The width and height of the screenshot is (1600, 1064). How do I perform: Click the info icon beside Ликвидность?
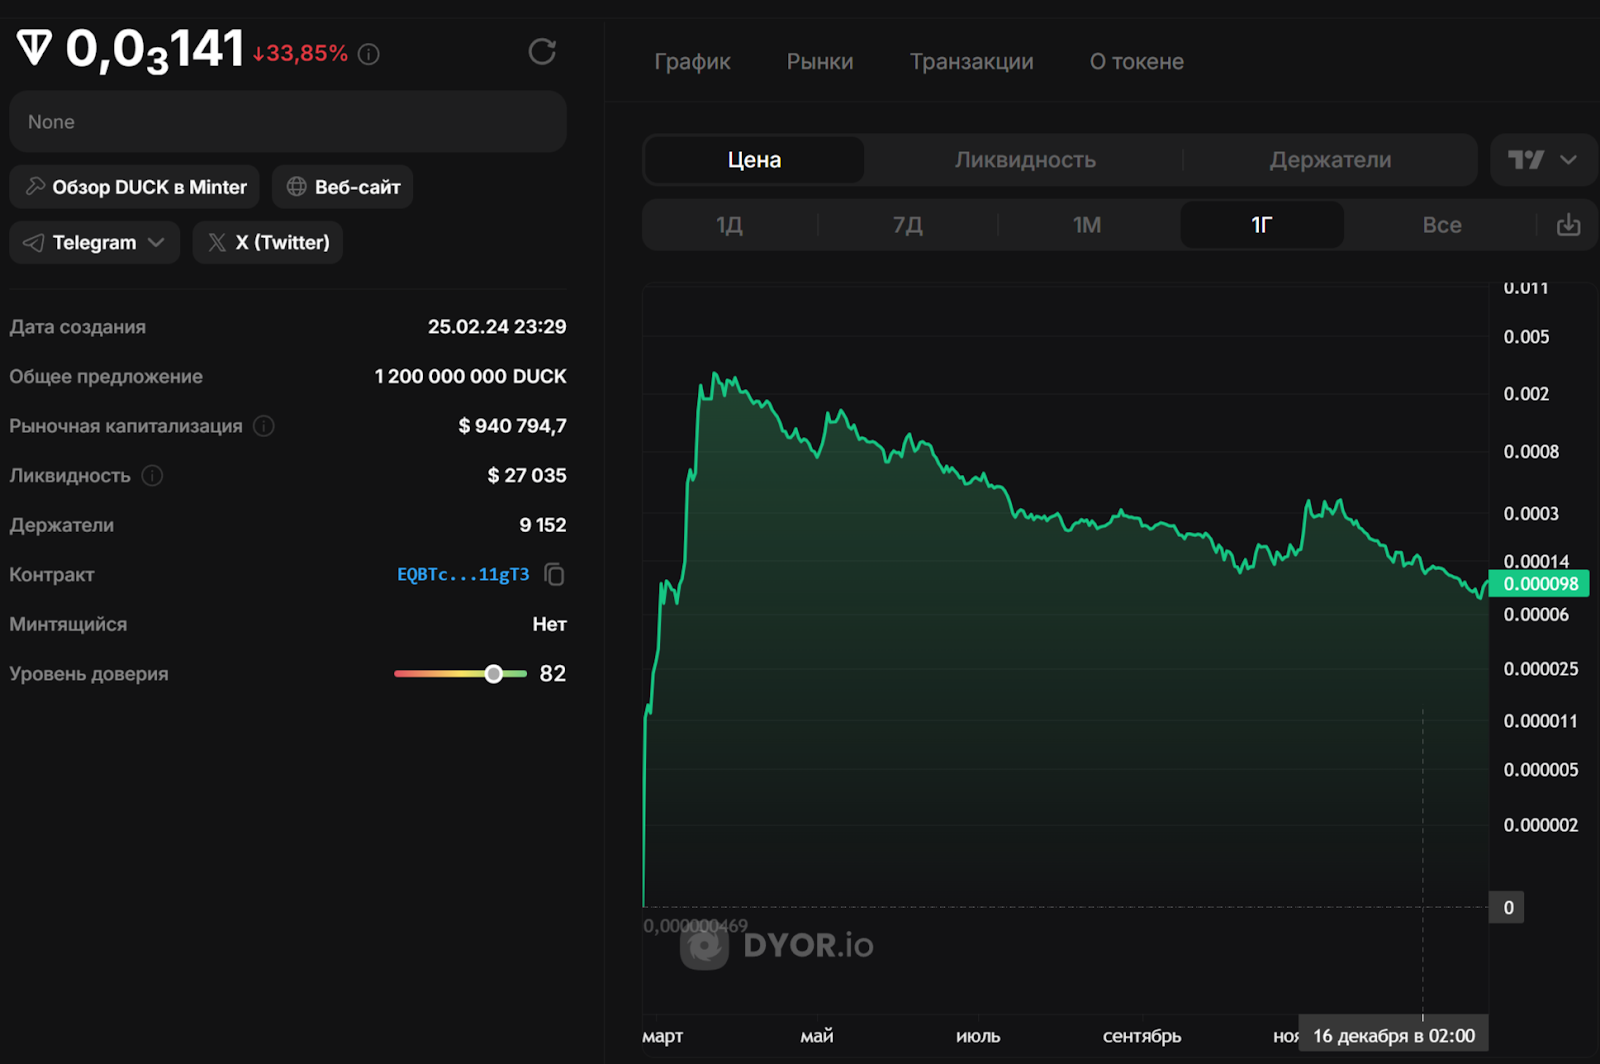click(x=152, y=475)
